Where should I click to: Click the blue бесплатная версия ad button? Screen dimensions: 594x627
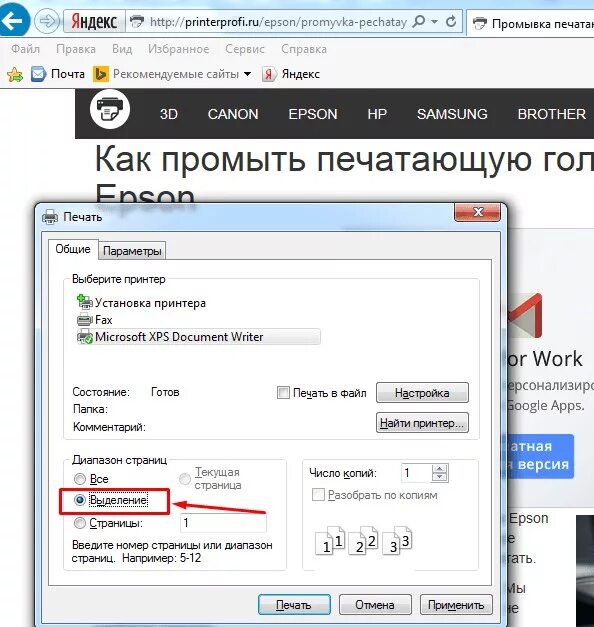click(x=540, y=456)
